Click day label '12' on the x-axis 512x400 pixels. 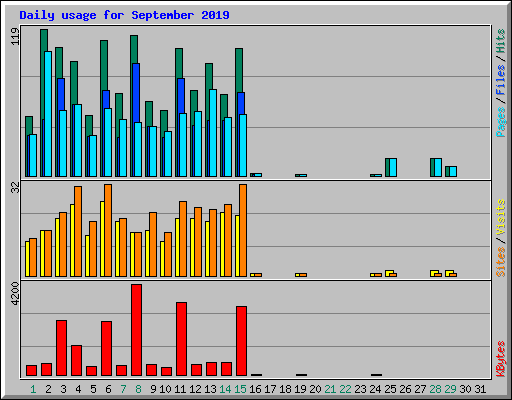(x=195, y=389)
